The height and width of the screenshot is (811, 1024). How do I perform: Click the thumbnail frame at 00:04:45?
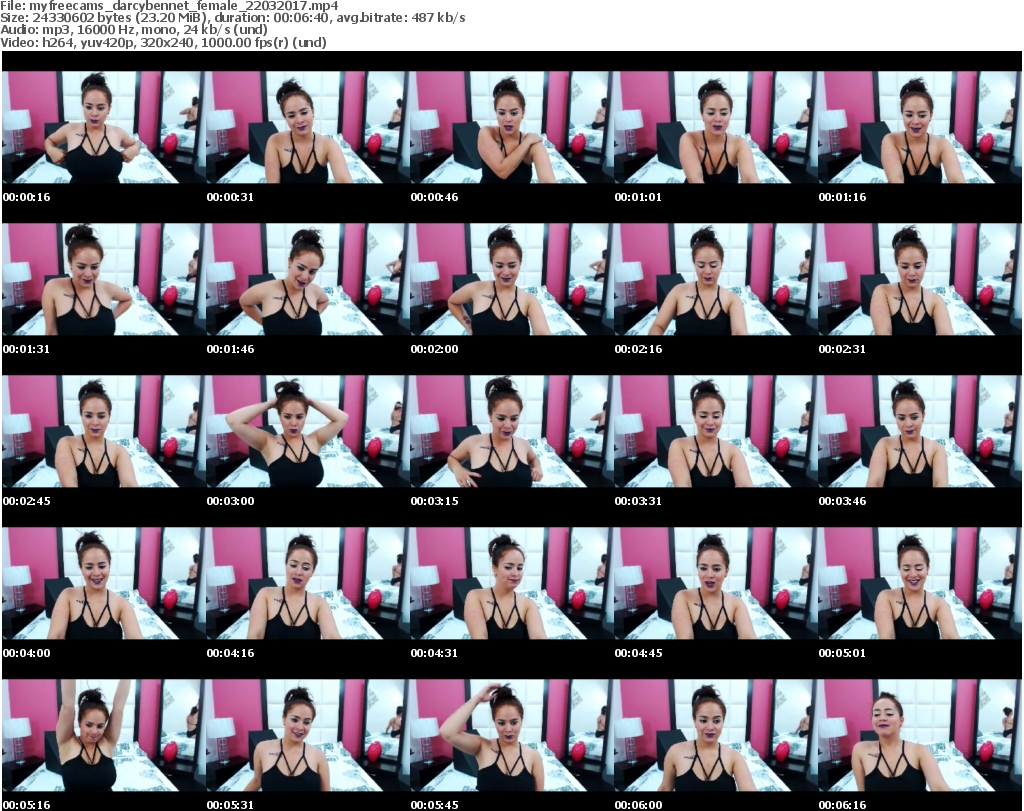coord(716,584)
